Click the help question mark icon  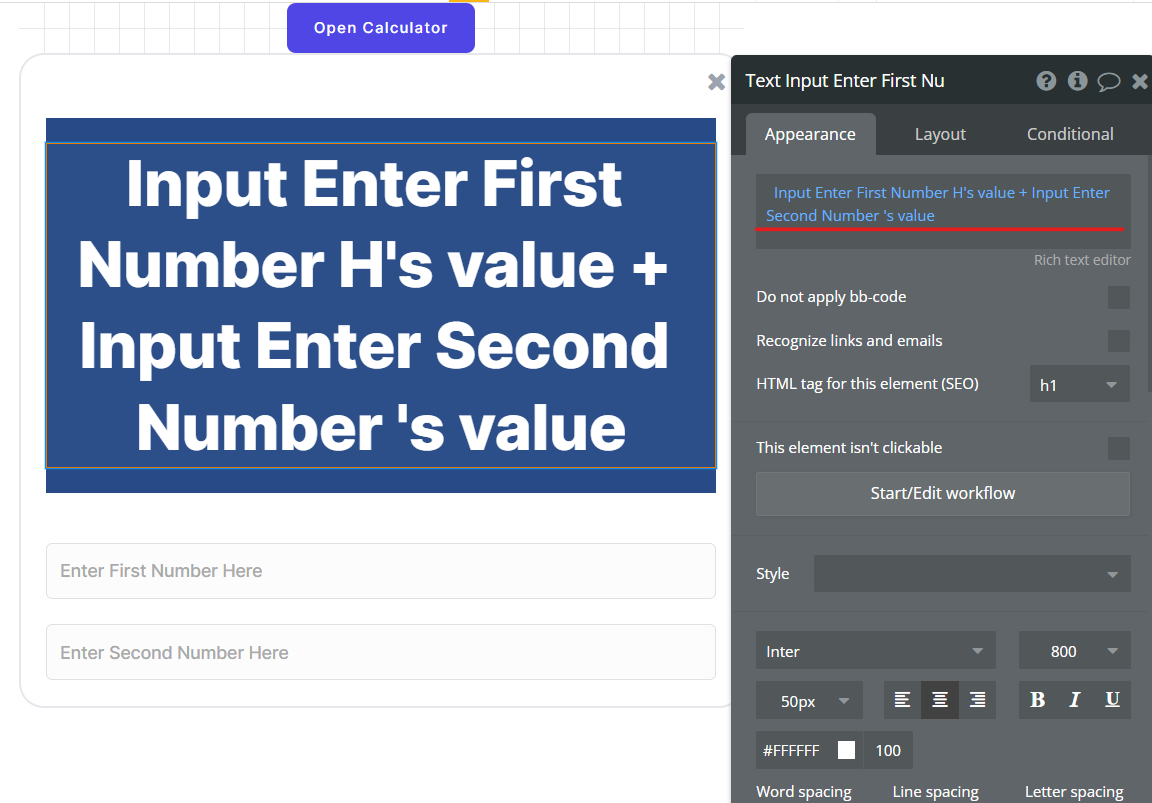(1046, 81)
